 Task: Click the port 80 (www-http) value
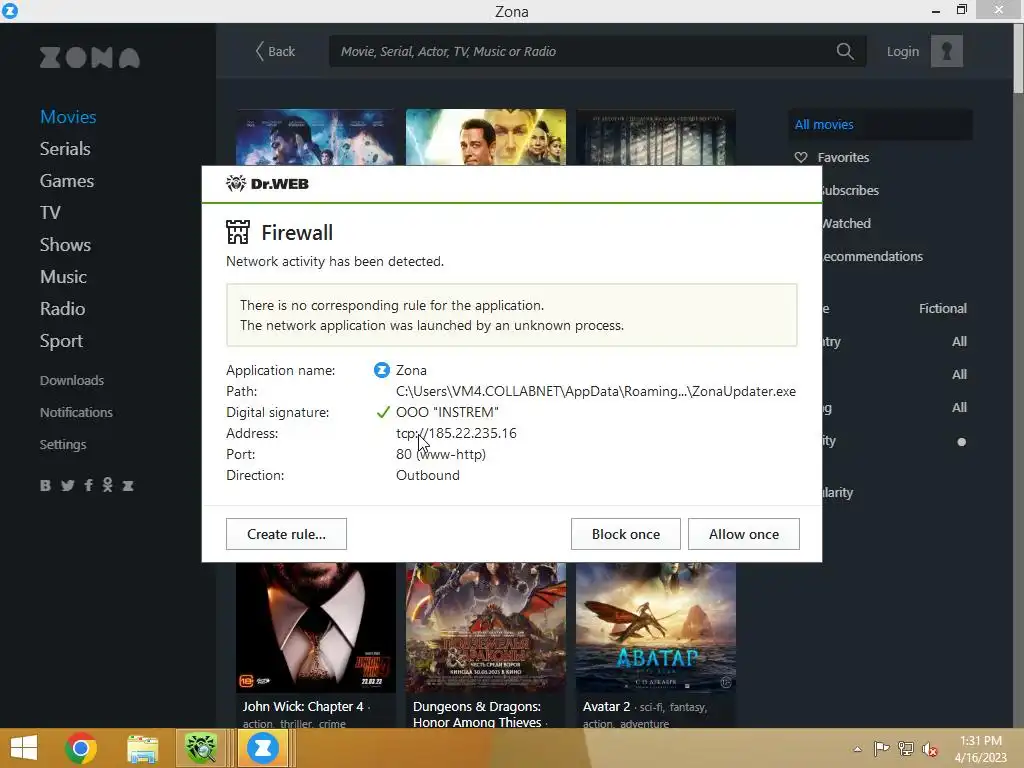[441, 454]
